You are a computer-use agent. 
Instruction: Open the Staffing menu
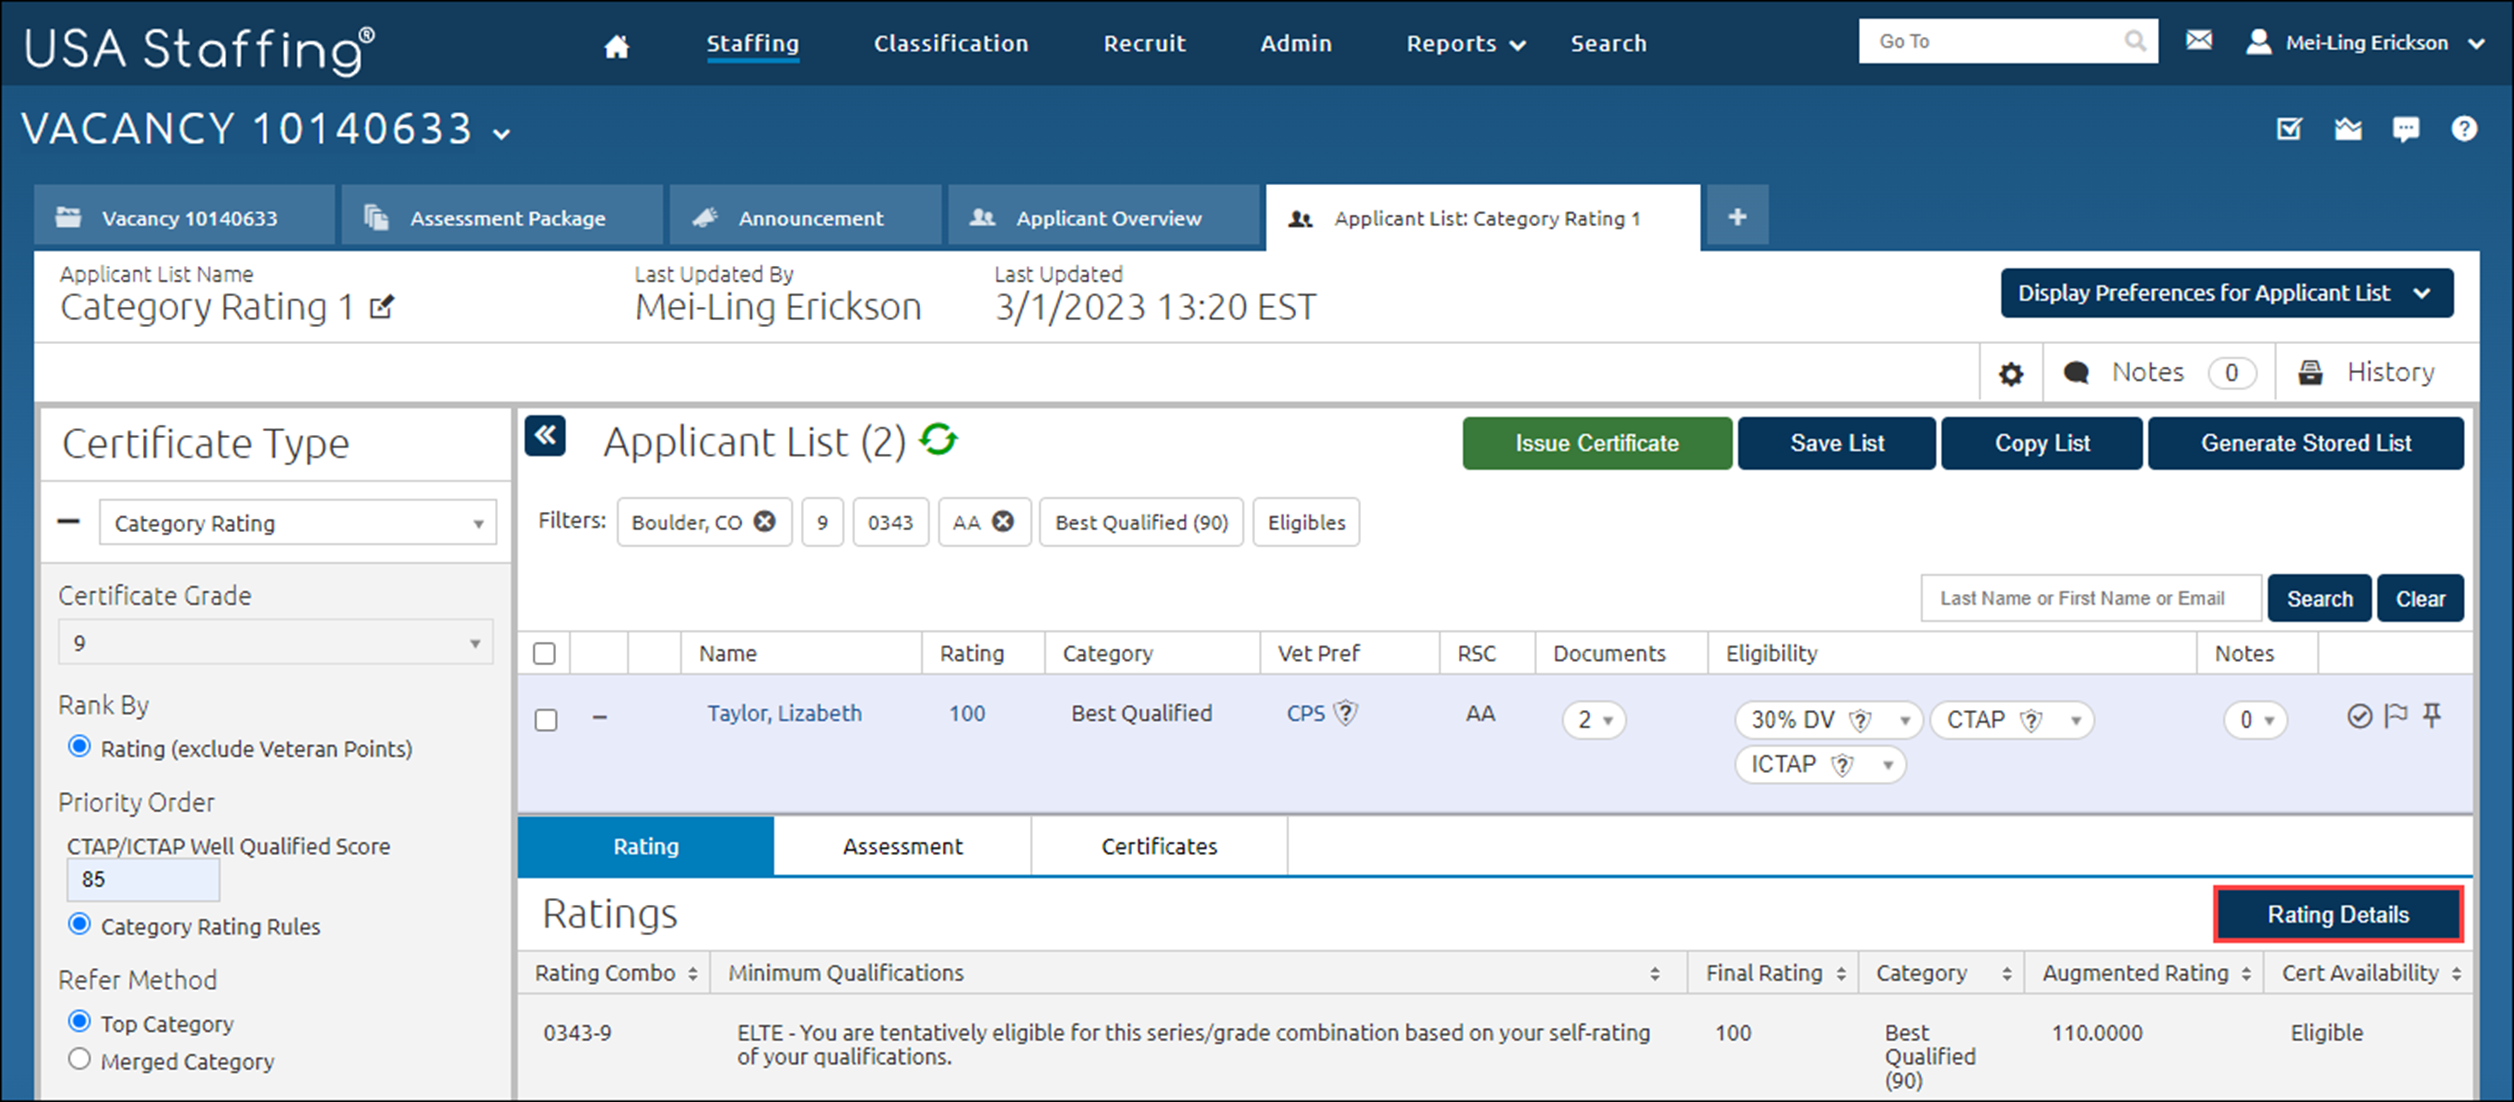click(x=752, y=43)
